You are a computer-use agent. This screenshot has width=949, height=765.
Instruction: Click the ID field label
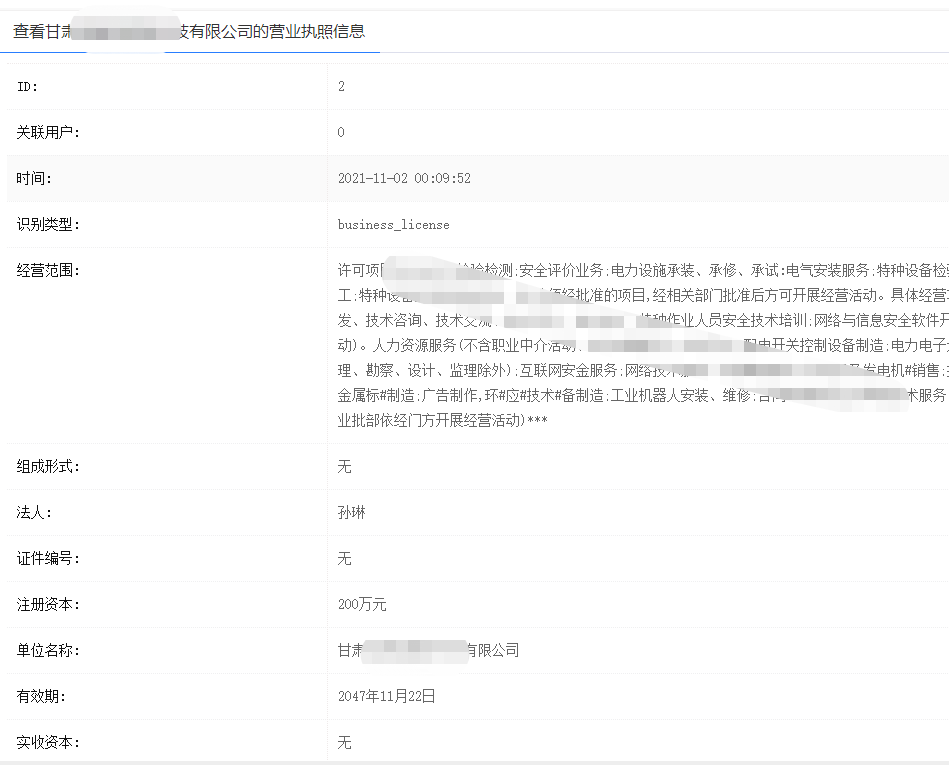(x=28, y=87)
